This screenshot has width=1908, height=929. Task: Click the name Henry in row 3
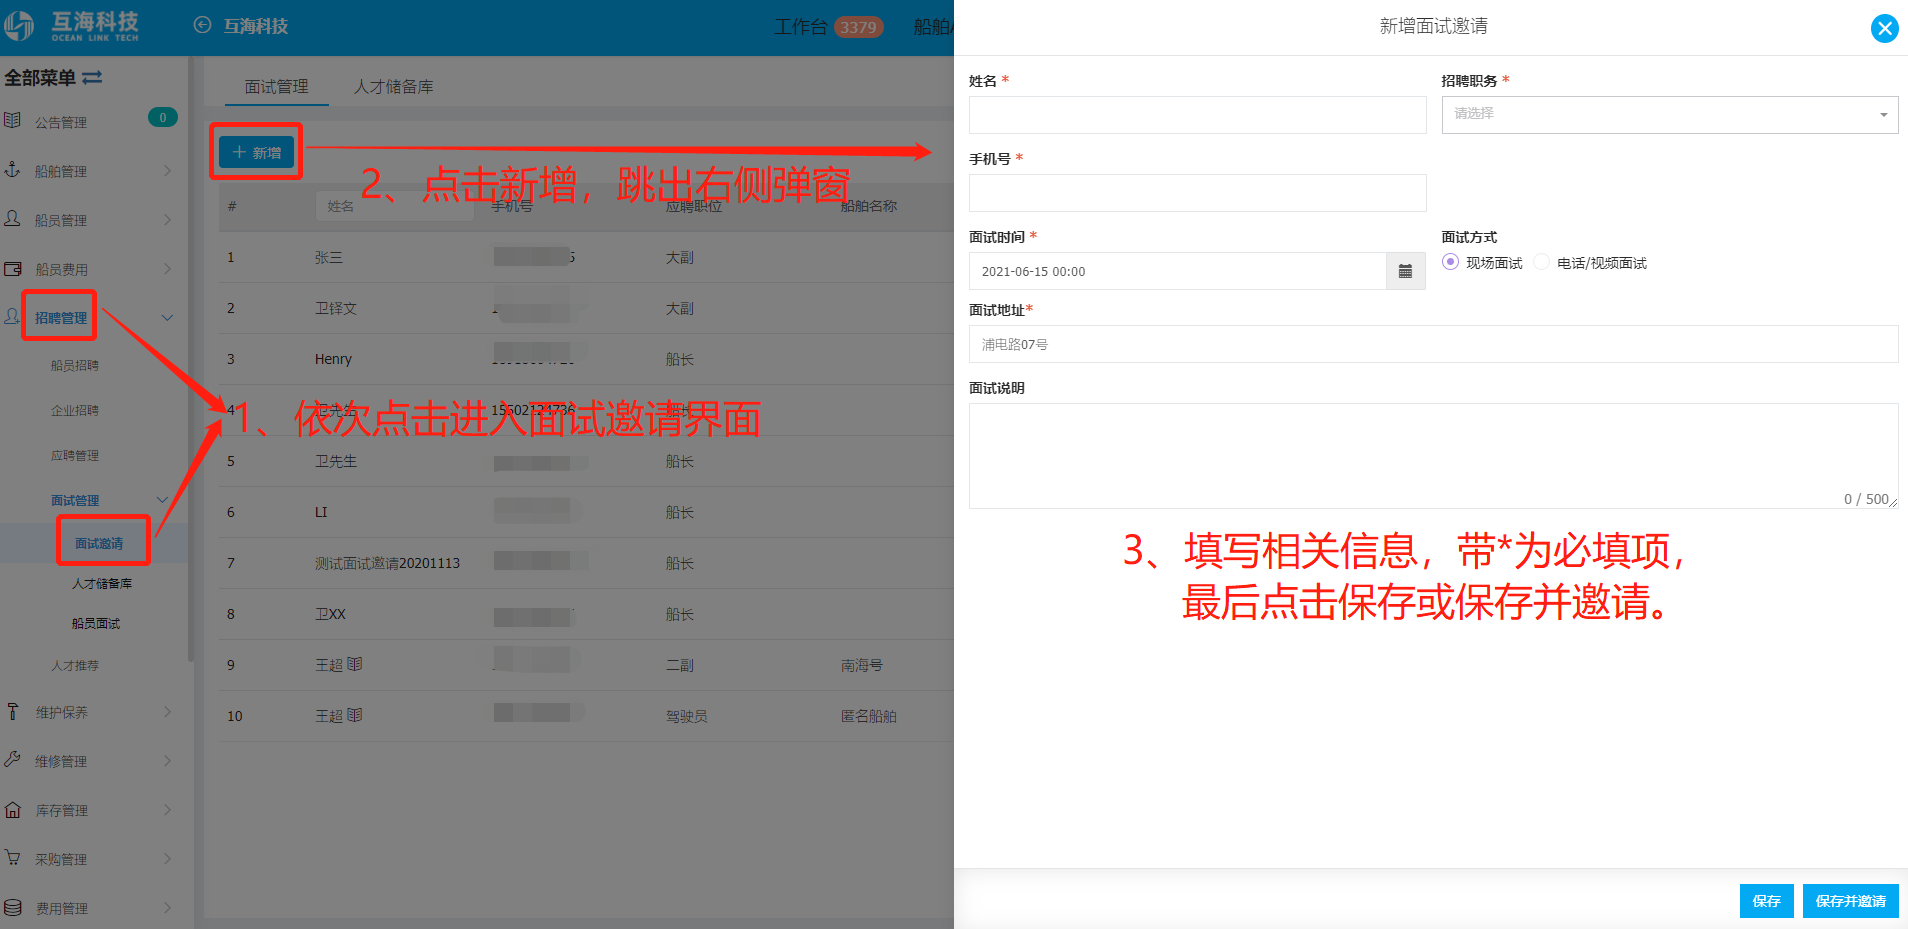333,359
